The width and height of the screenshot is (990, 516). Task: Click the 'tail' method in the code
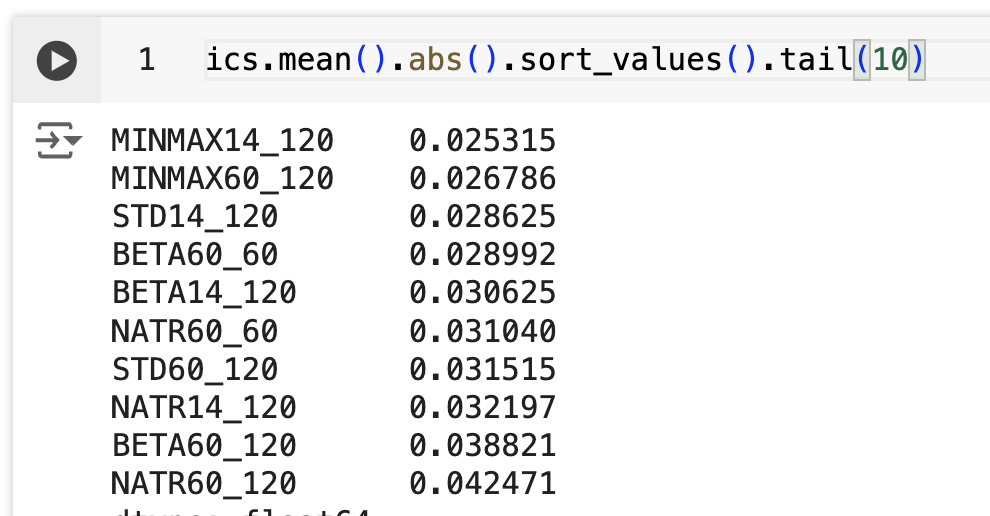[x=808, y=60]
